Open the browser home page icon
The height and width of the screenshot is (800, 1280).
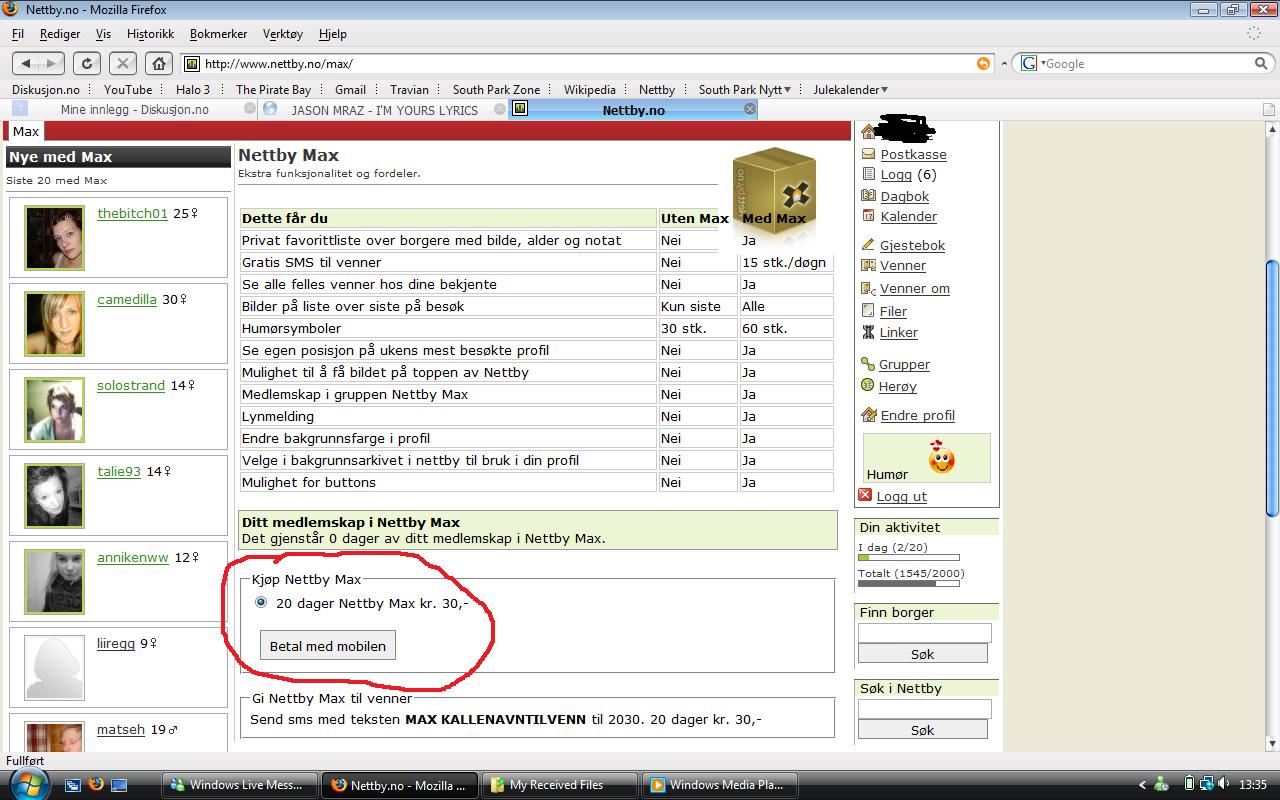pyautogui.click(x=158, y=63)
